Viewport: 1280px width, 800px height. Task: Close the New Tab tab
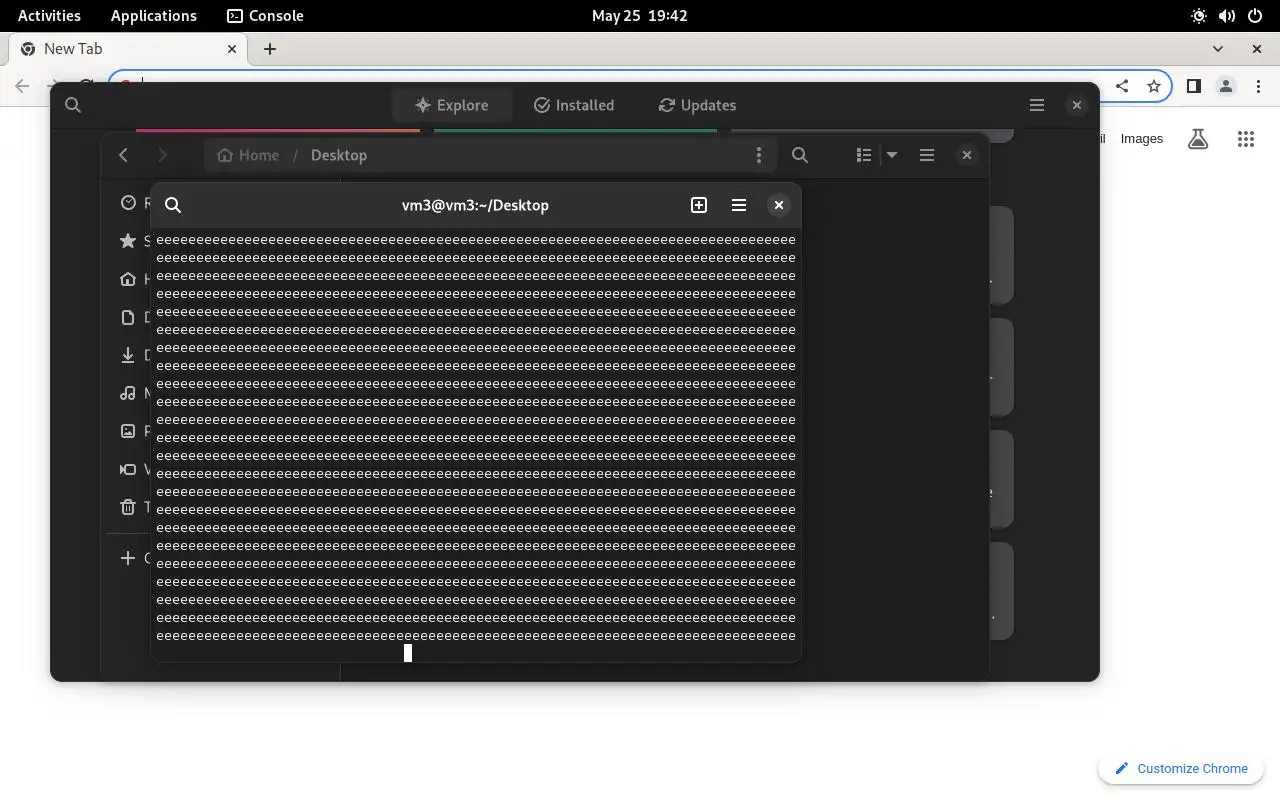[x=232, y=49]
